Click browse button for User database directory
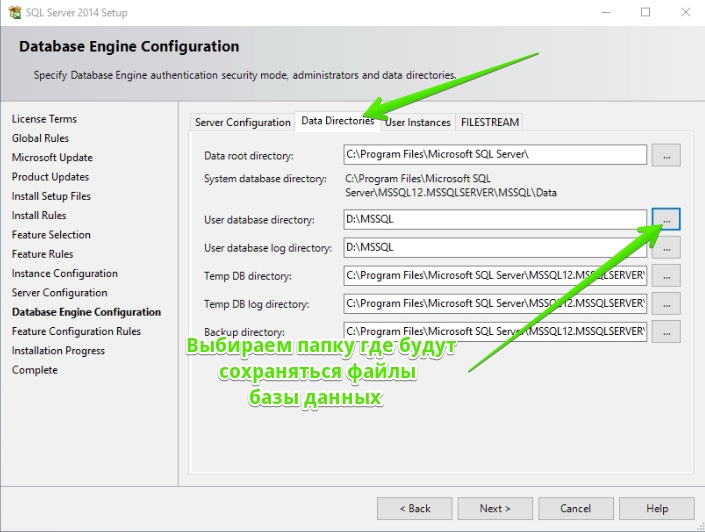The height and width of the screenshot is (532, 705). [666, 219]
